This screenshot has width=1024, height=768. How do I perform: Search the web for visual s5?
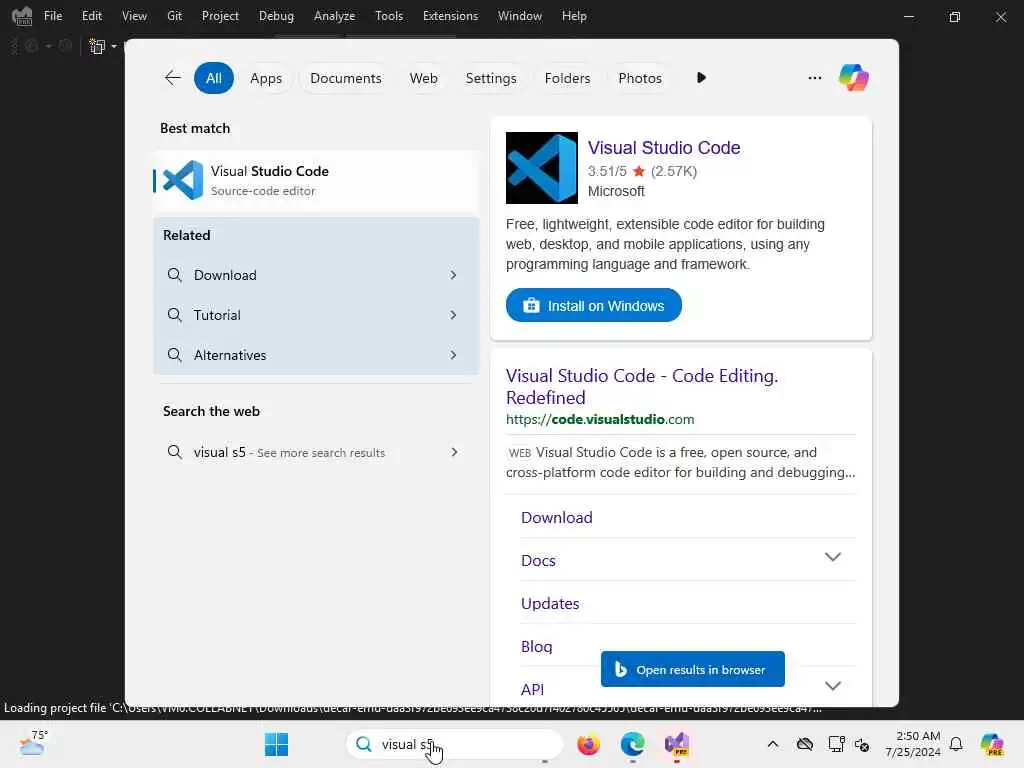point(316,452)
